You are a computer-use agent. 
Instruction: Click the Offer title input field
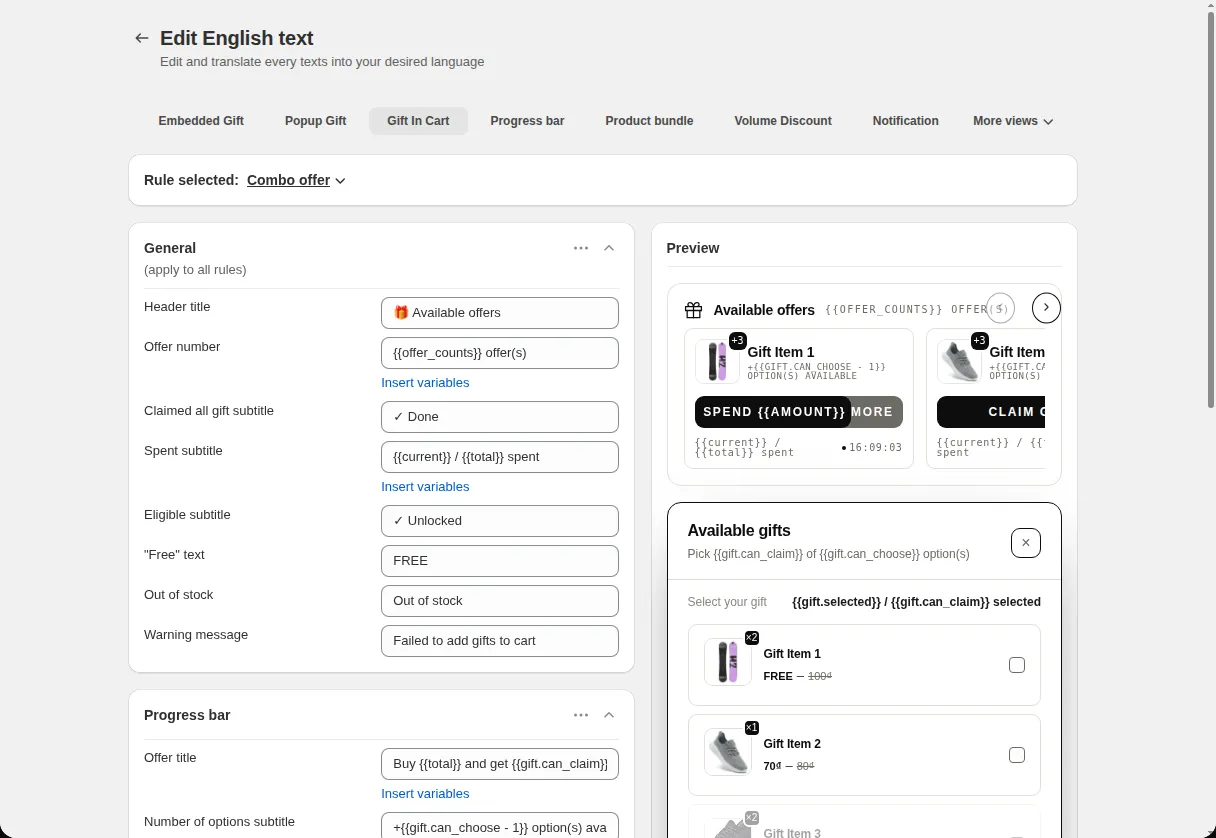pyautogui.click(x=500, y=764)
